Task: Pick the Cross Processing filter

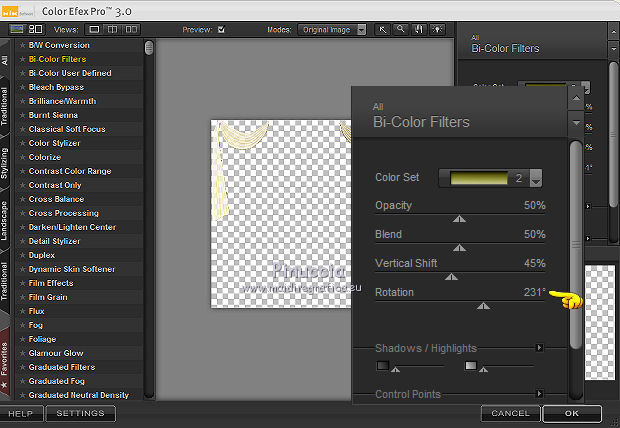Action: [x=64, y=213]
